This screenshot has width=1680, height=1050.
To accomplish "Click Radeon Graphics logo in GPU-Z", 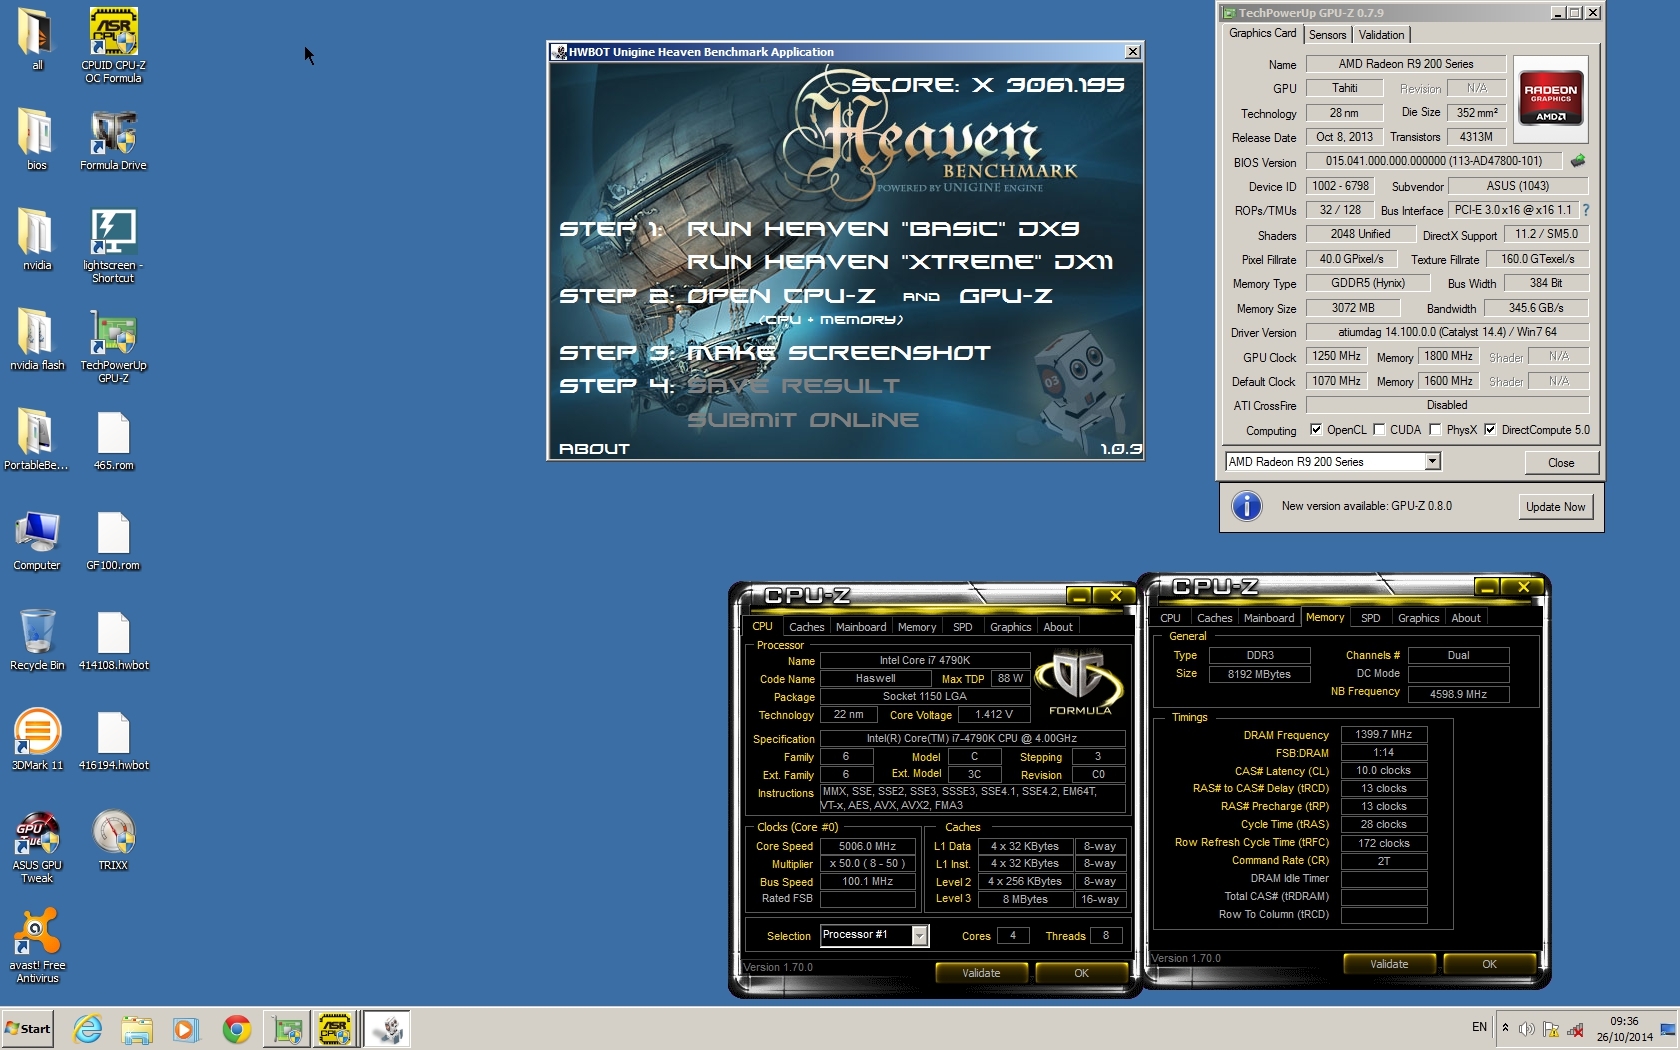I will pos(1550,97).
